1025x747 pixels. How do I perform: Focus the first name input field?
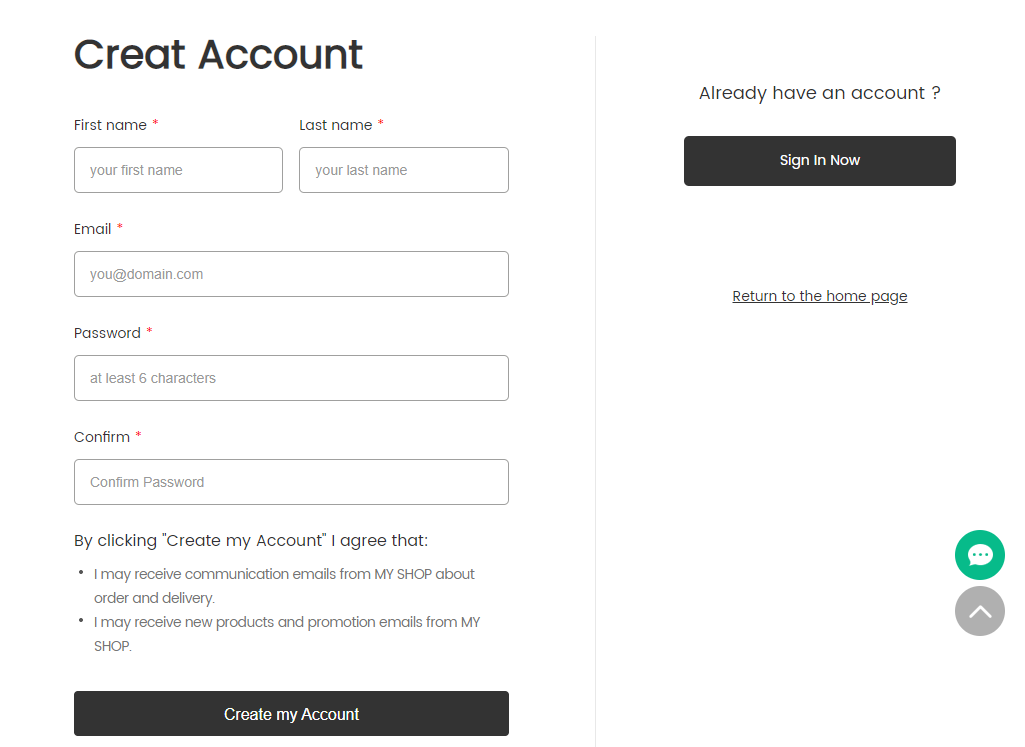178,170
